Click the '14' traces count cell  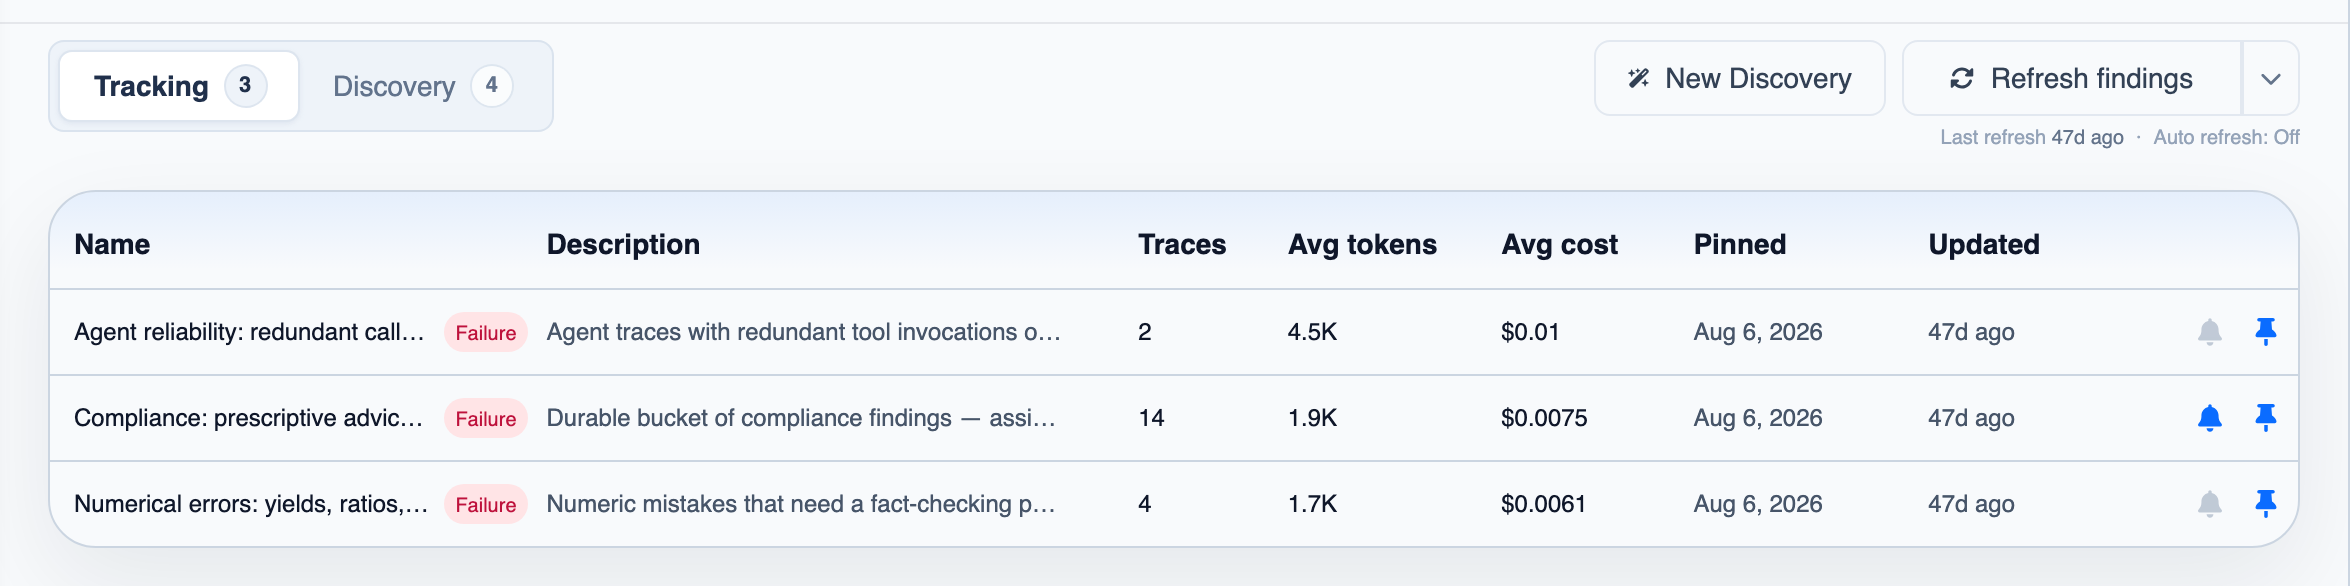[1151, 418]
